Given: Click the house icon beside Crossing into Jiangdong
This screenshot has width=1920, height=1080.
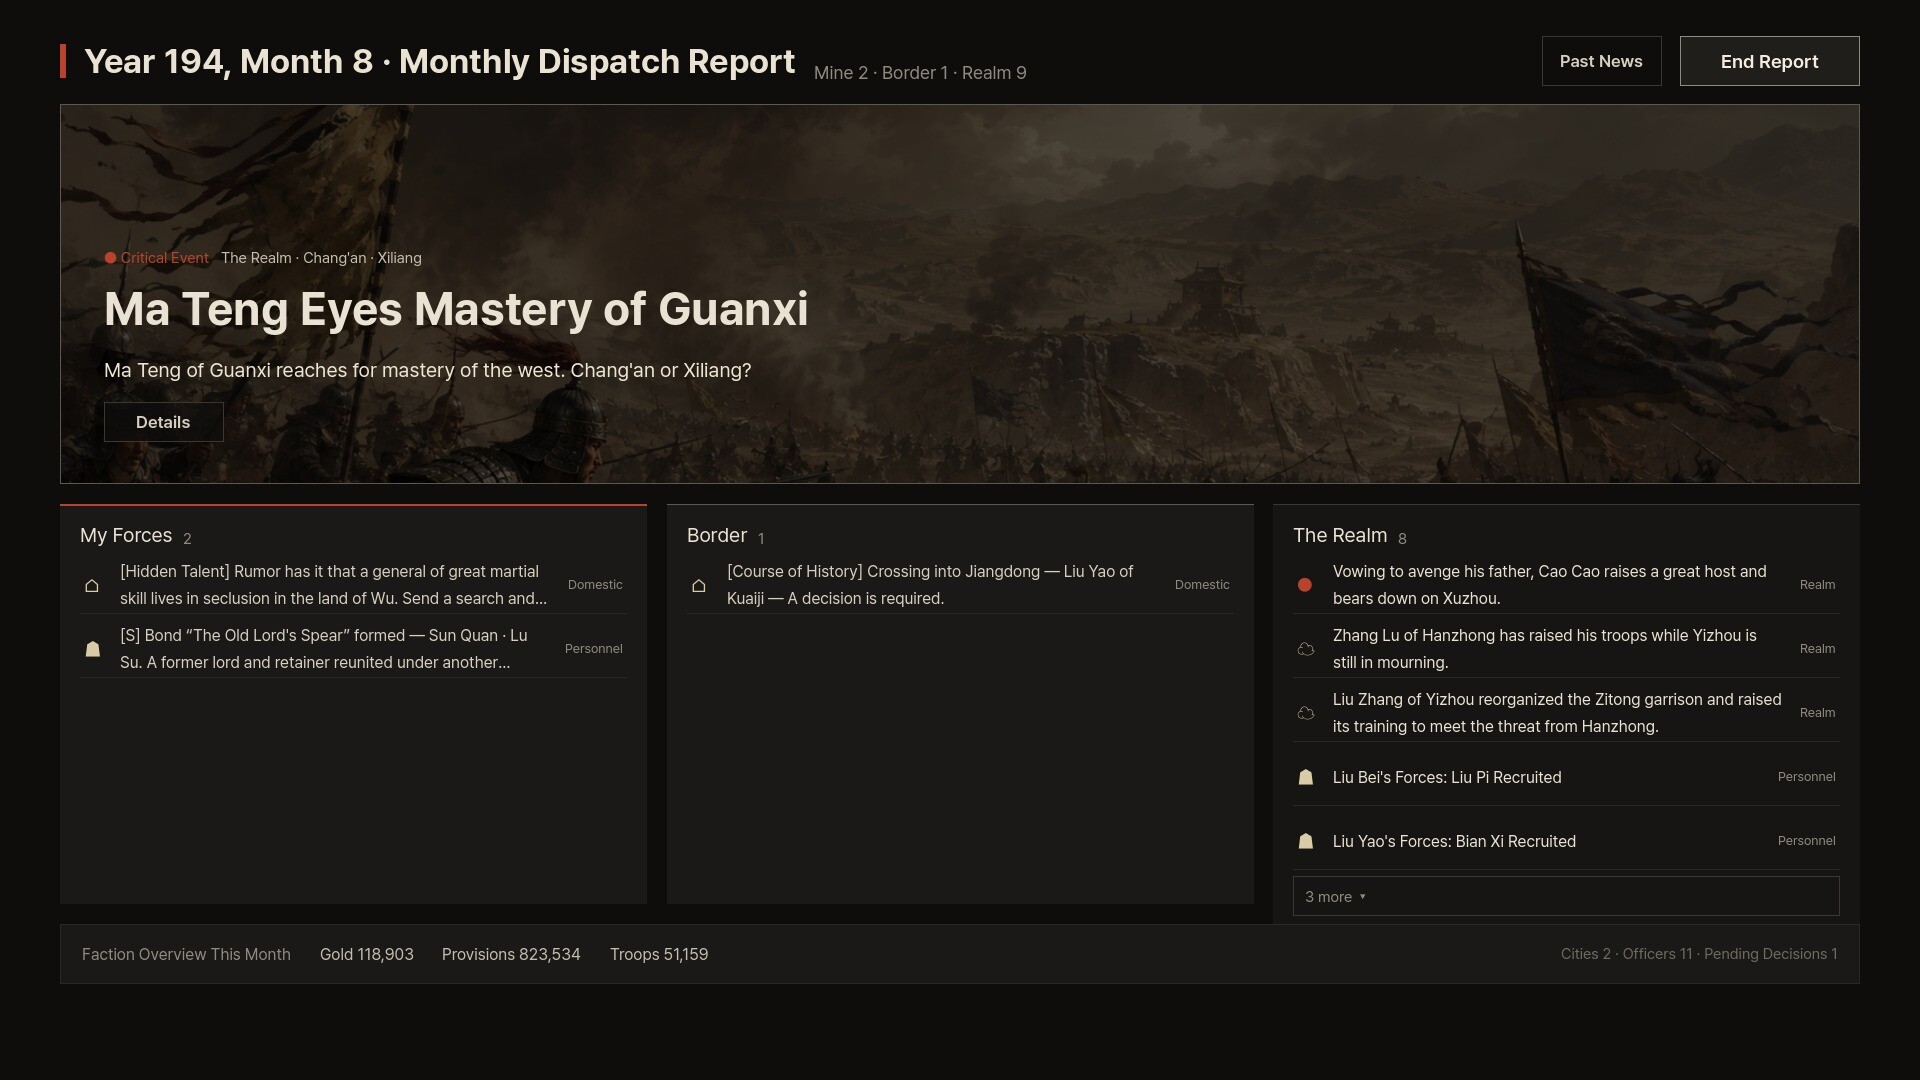Looking at the screenshot, I should 699,585.
